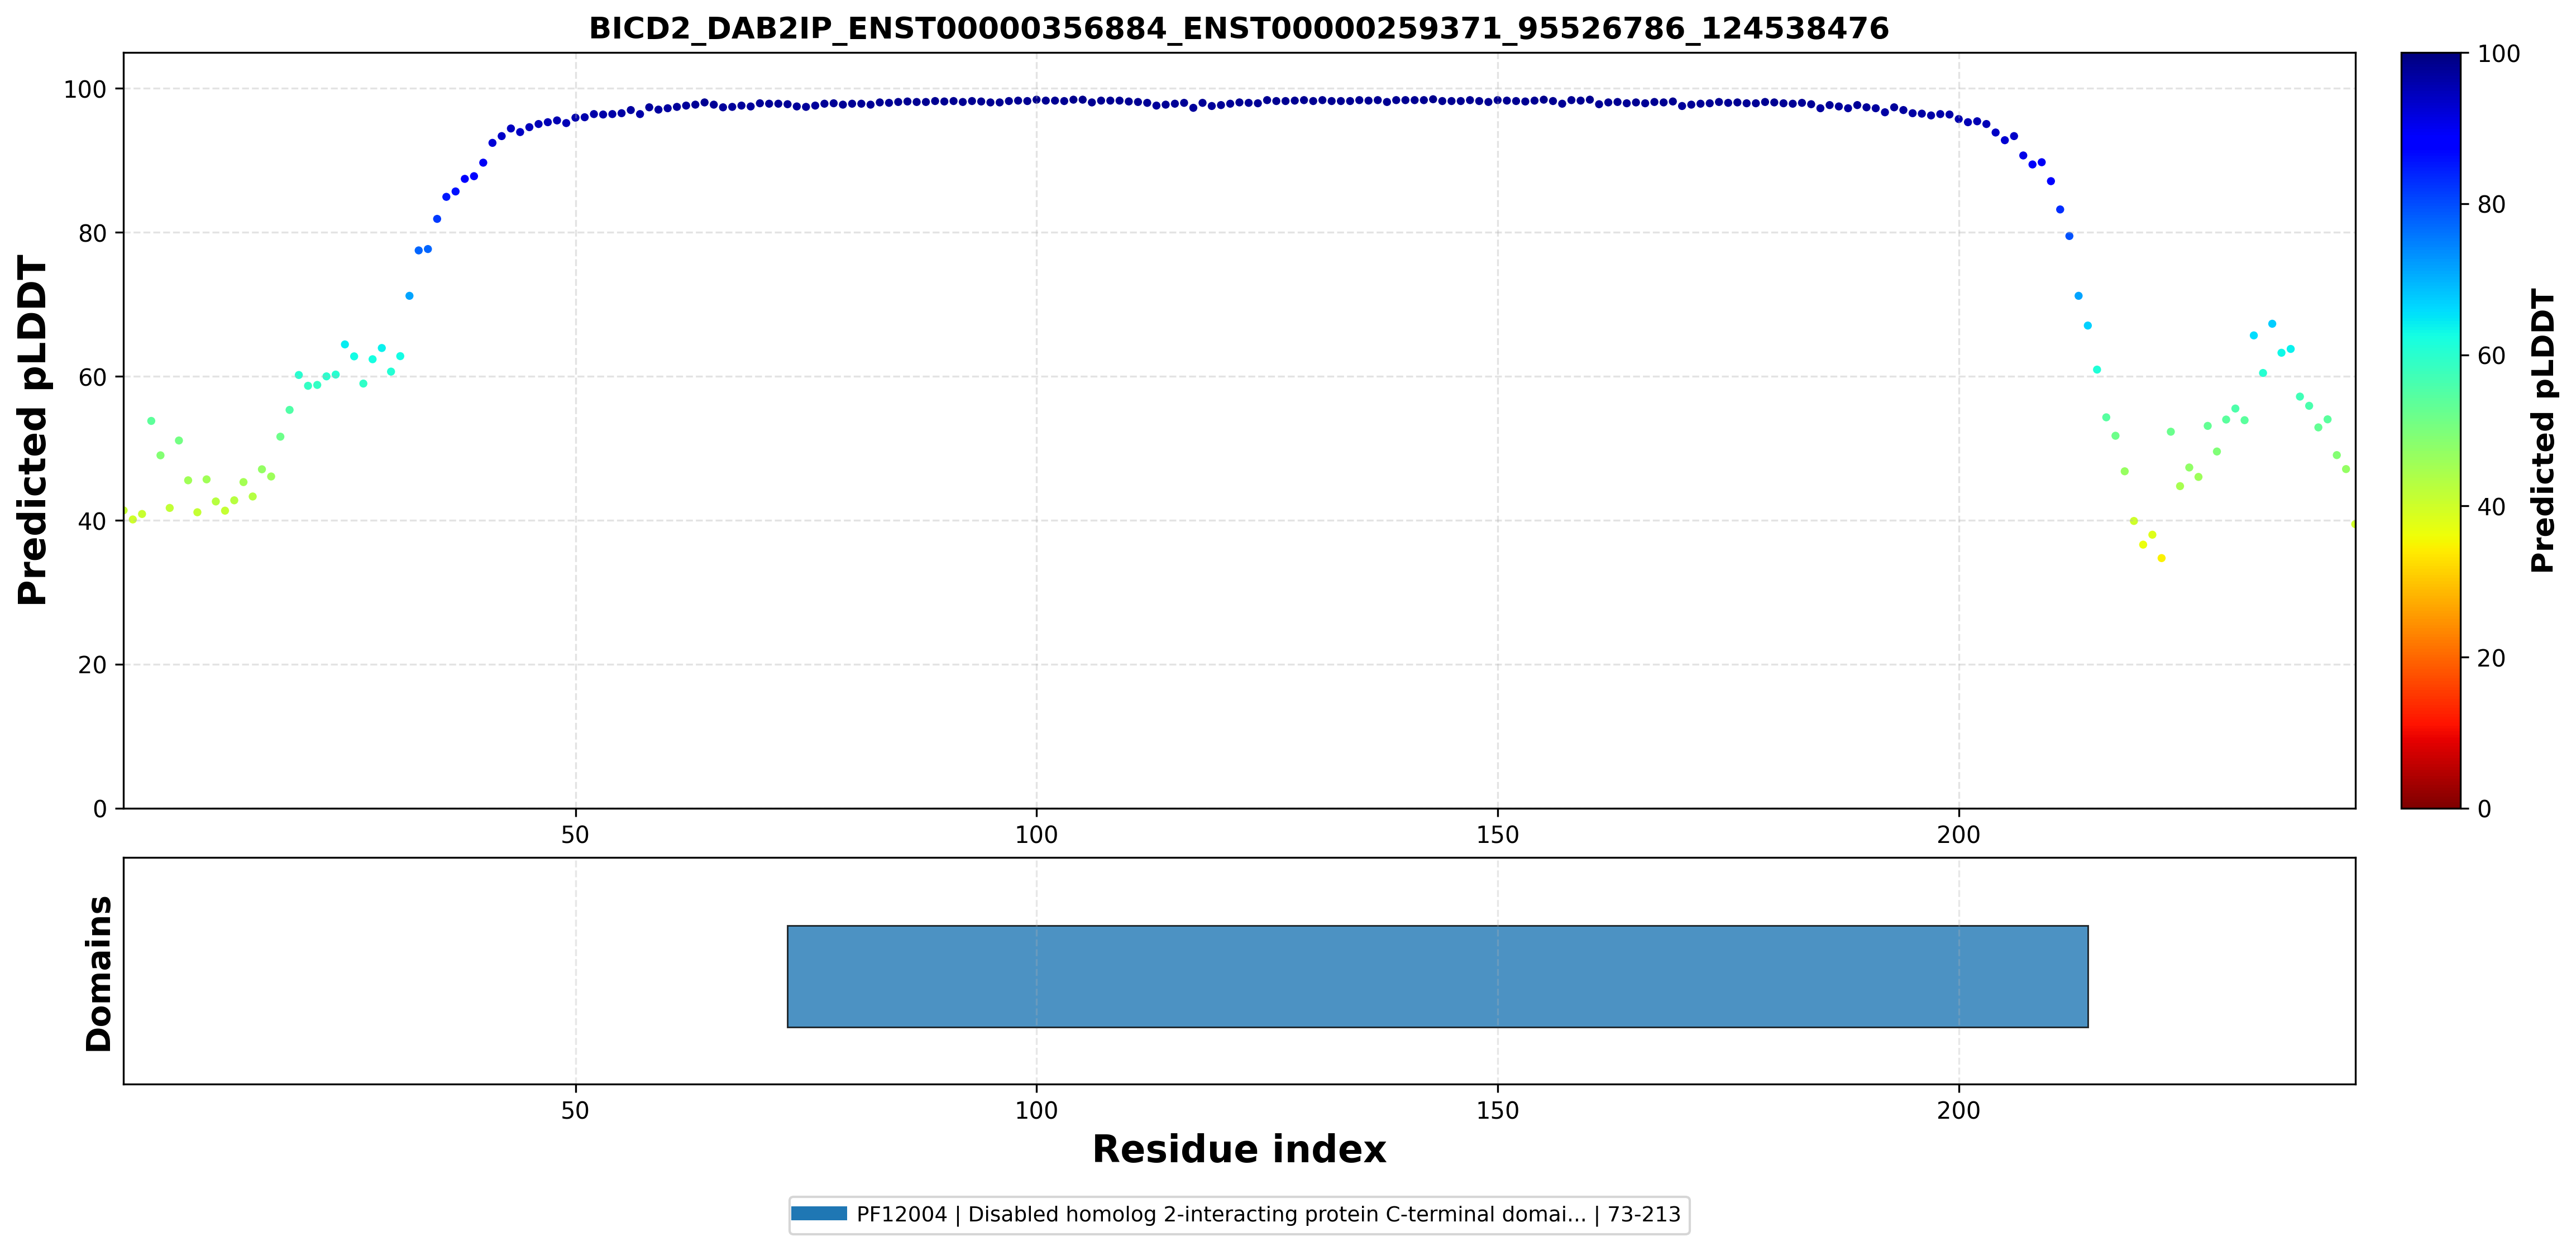
Task: Click y-axis tick label 80
Action: pyautogui.click(x=92, y=233)
